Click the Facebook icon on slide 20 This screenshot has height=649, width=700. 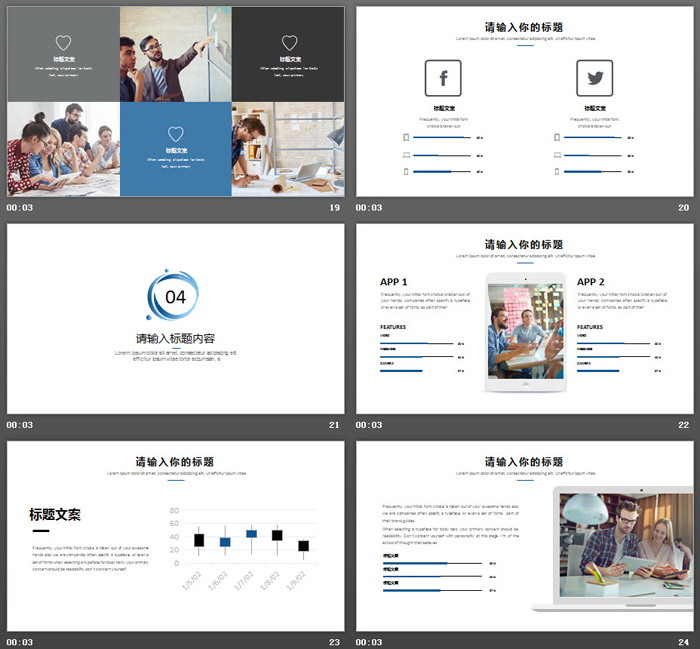pyautogui.click(x=443, y=78)
